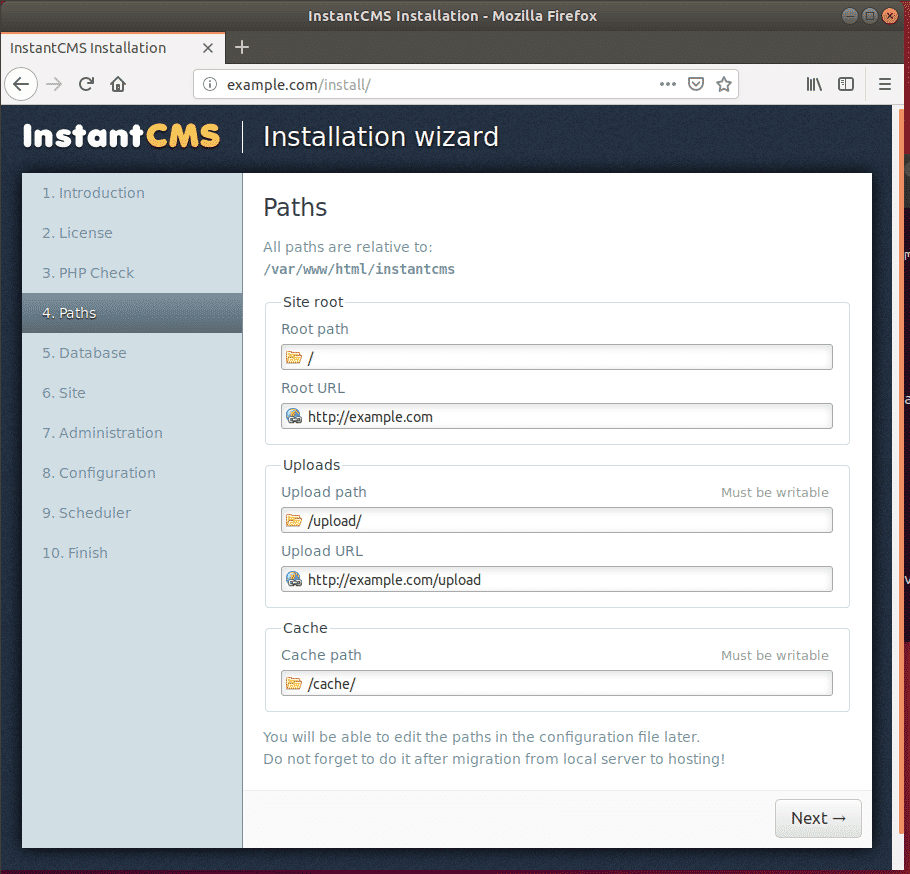Click the InstantCMS logo
The image size is (910, 874).
coord(121,136)
